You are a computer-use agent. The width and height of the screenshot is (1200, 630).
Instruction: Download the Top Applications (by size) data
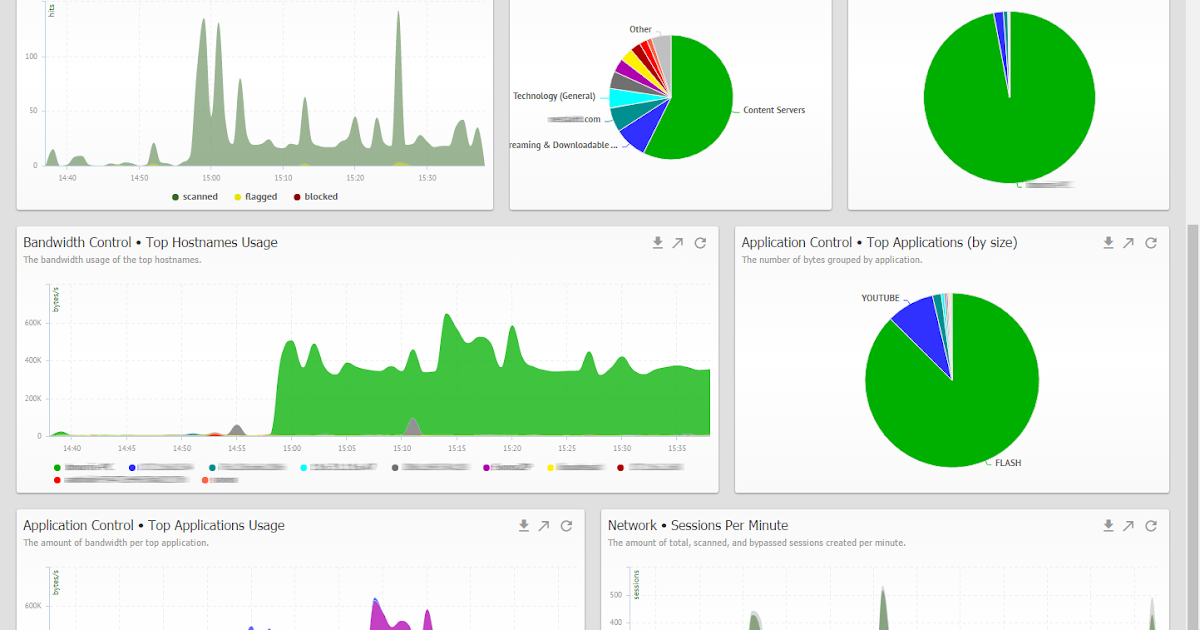coord(1108,242)
